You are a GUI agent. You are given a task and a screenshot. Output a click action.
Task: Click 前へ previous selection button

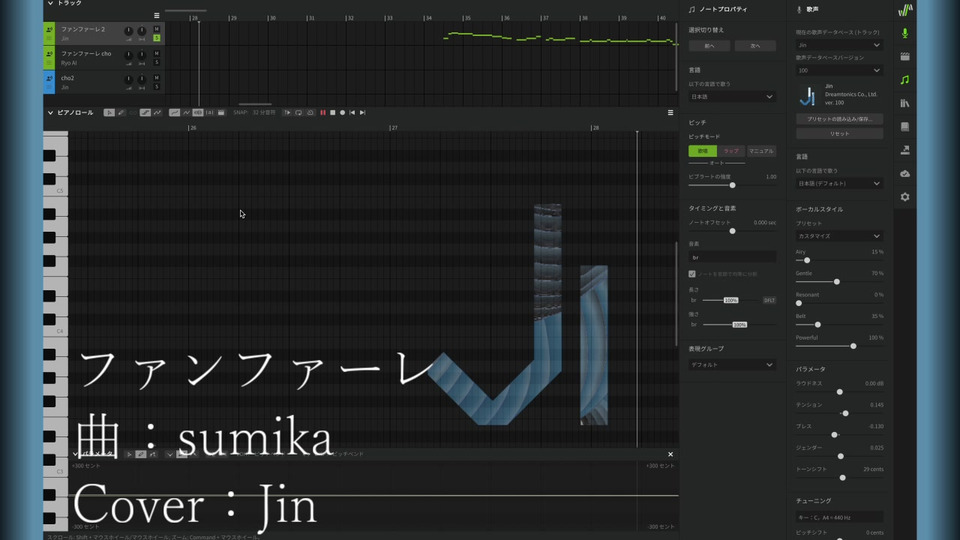[709, 46]
